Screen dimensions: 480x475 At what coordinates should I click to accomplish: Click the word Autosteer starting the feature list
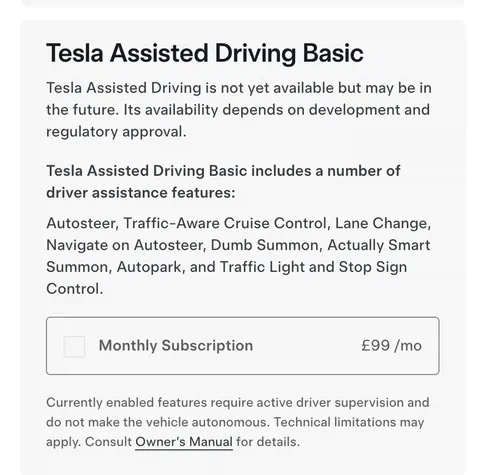pos(82,223)
